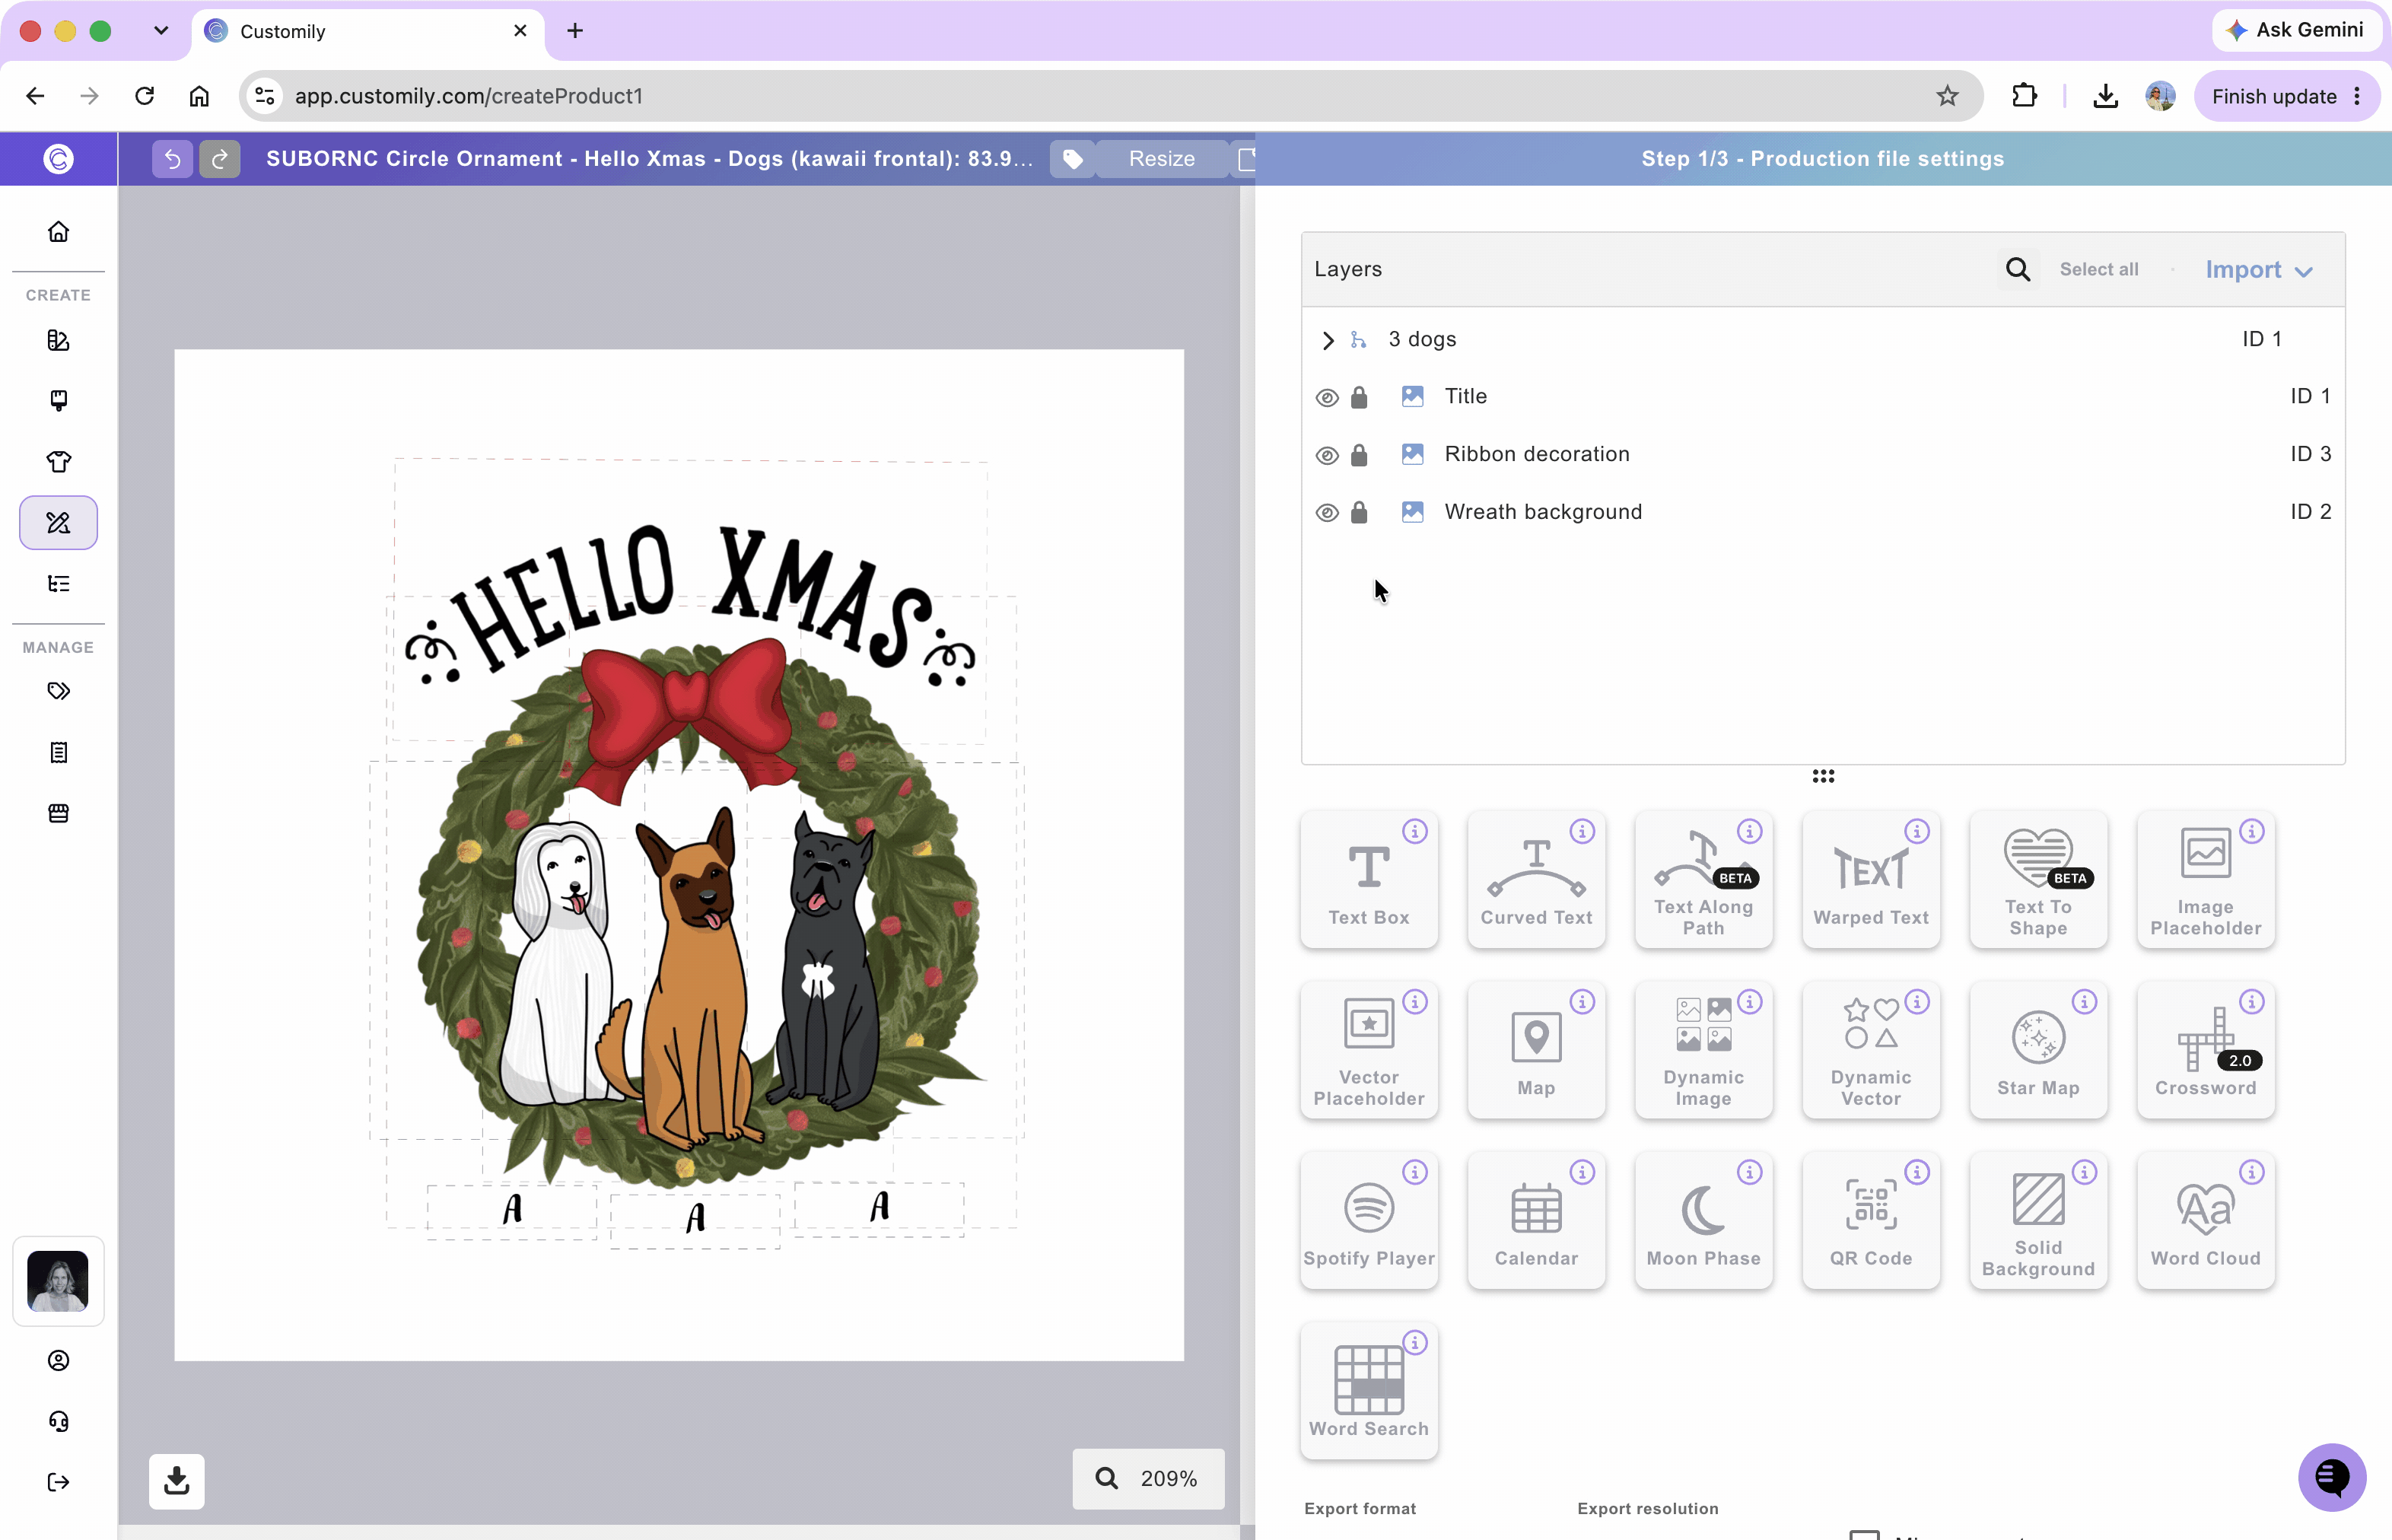Add a QR Code element
This screenshot has height=1540, width=2392.
click(1871, 1220)
